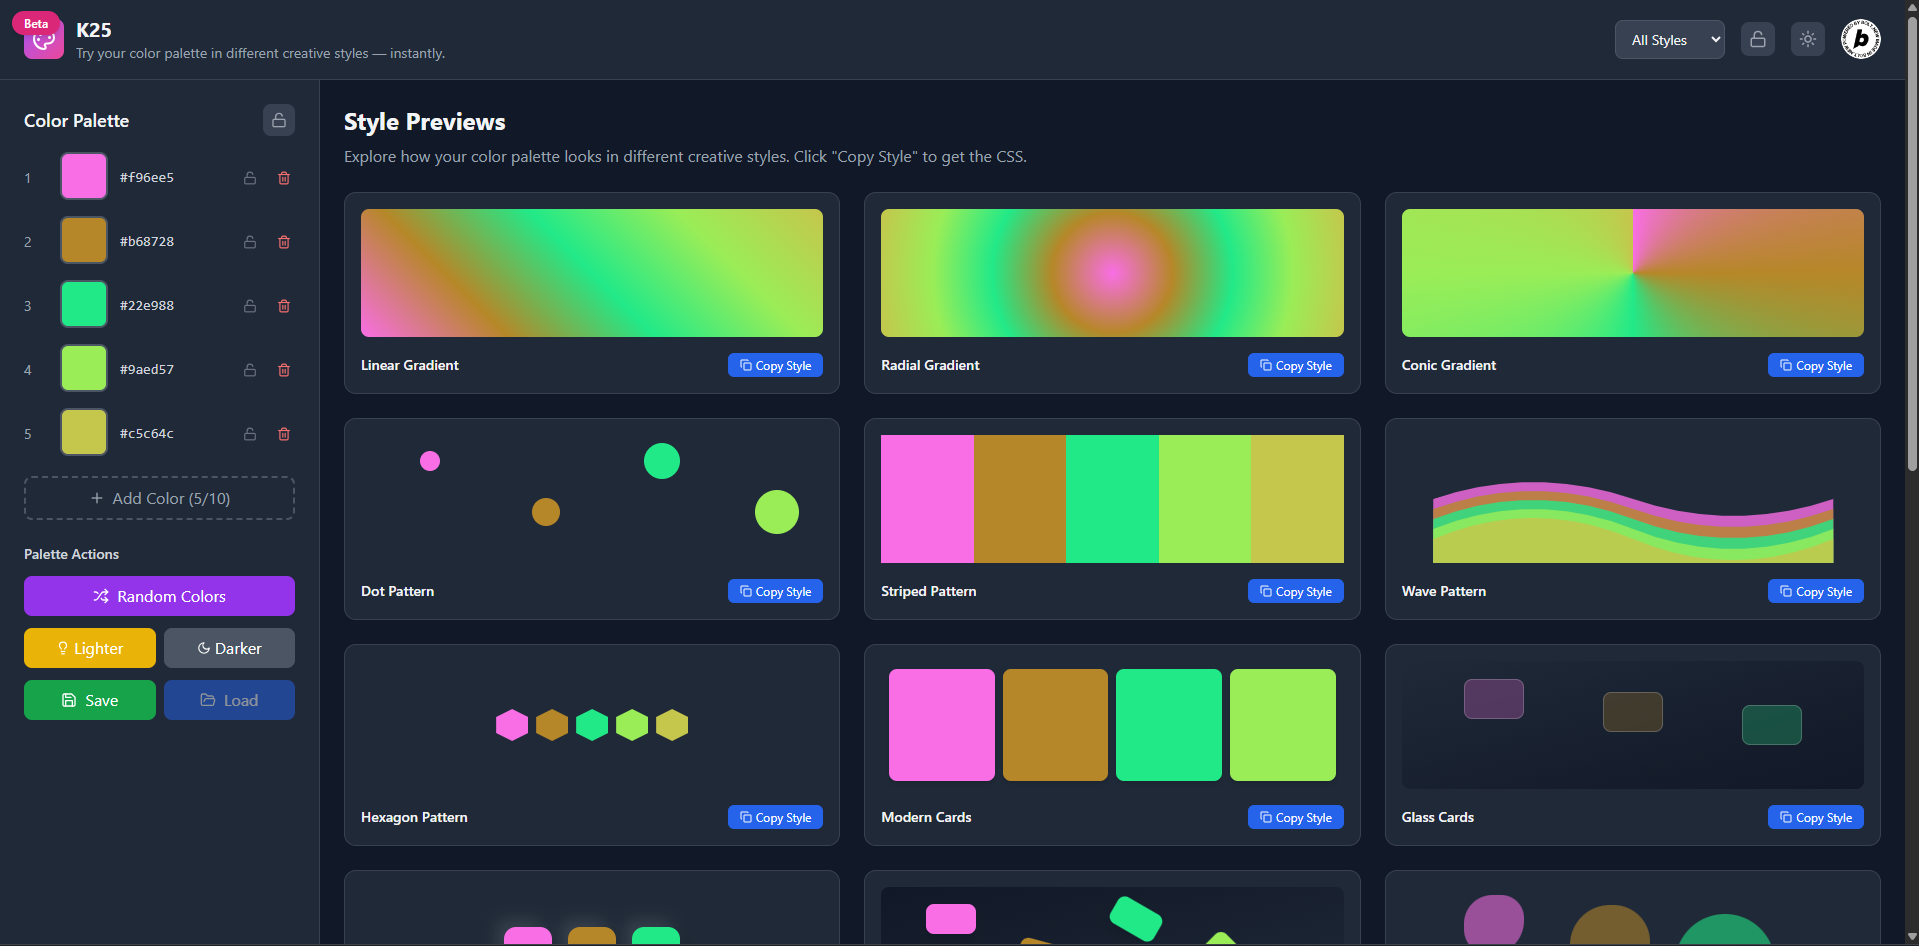
Task: Make the palette Darker
Action: [229, 648]
